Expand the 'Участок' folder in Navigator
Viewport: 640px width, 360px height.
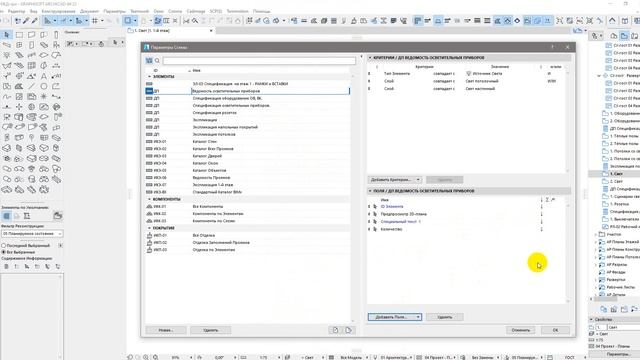(596, 234)
